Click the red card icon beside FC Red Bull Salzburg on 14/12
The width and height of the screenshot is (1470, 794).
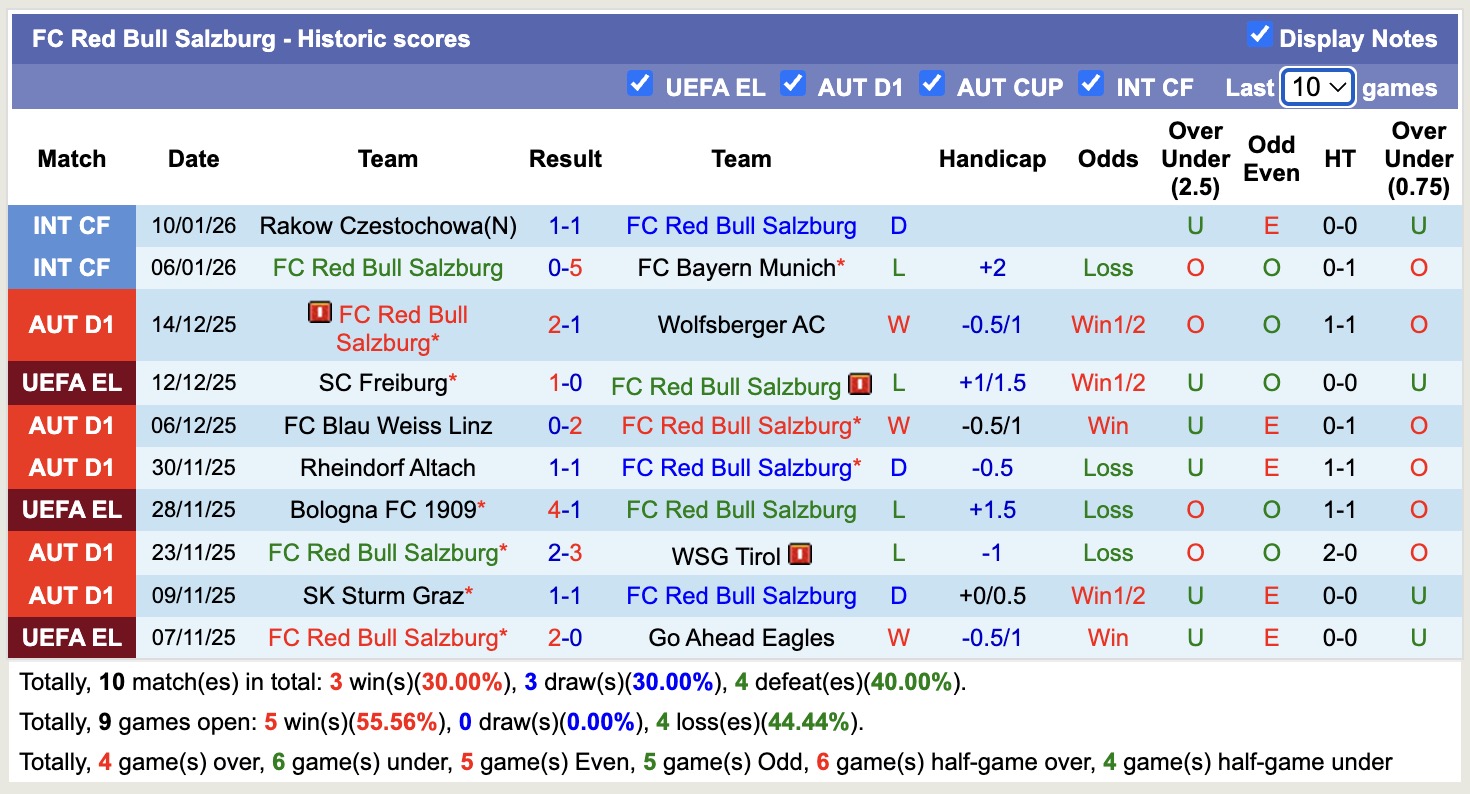(318, 313)
